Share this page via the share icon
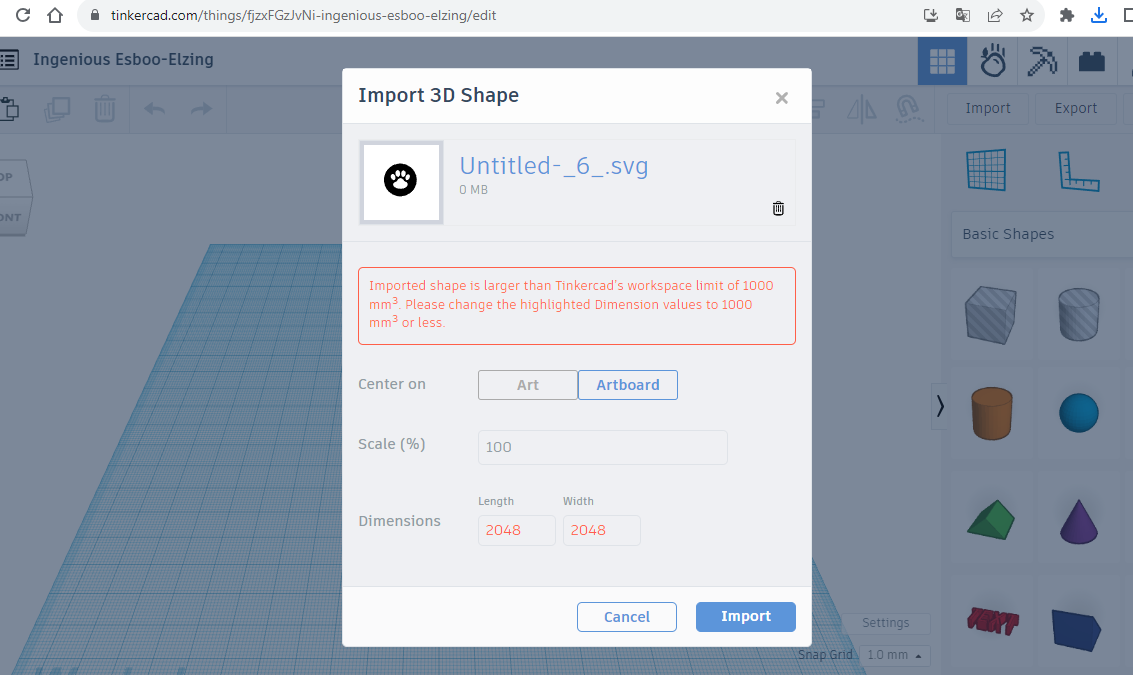 tap(995, 15)
